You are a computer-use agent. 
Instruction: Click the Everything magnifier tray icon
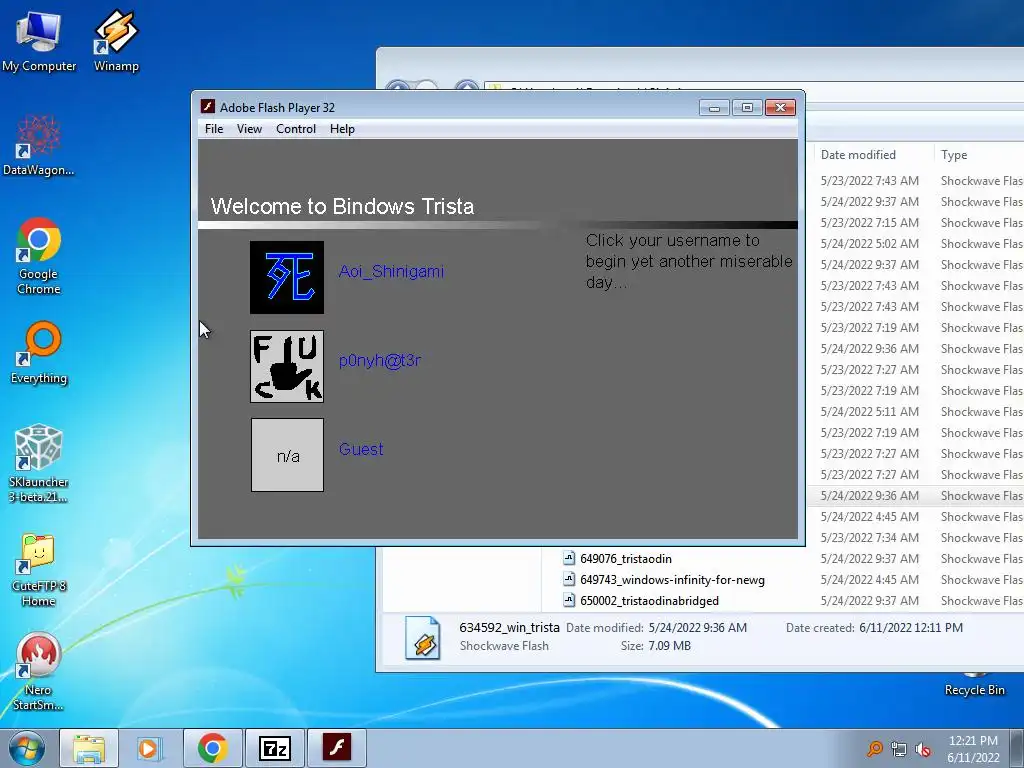pyautogui.click(x=874, y=749)
